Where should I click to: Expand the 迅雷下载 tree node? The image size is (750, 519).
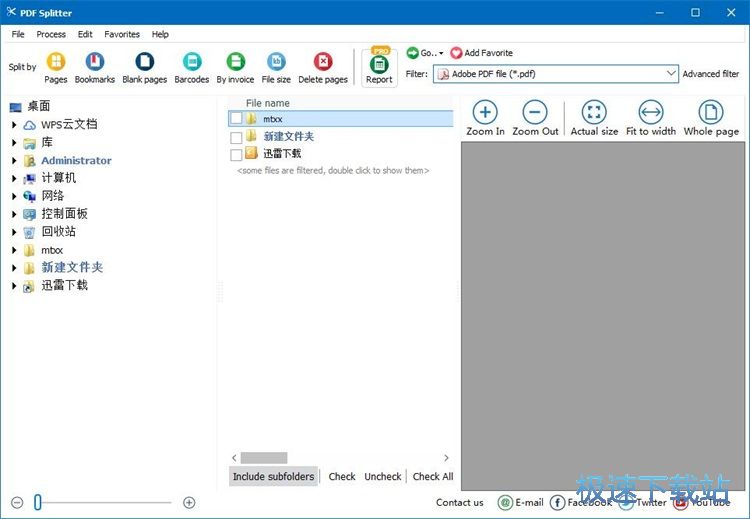pyautogui.click(x=14, y=286)
